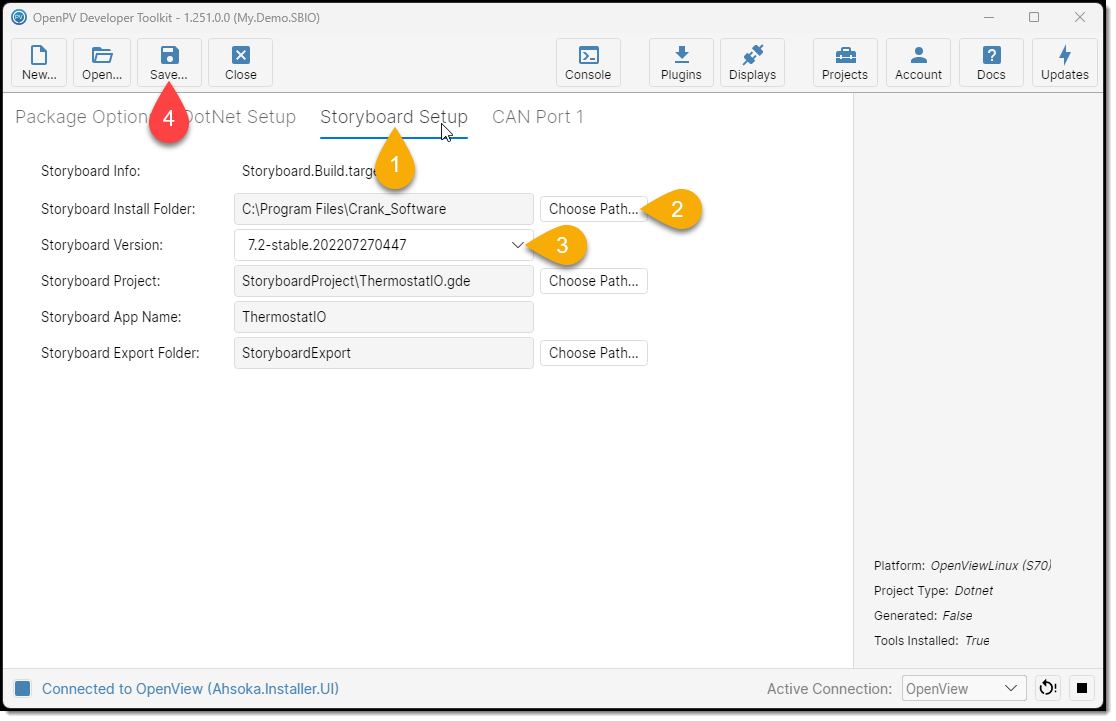Click the OpenPV app logo in the title bar

[19, 17]
